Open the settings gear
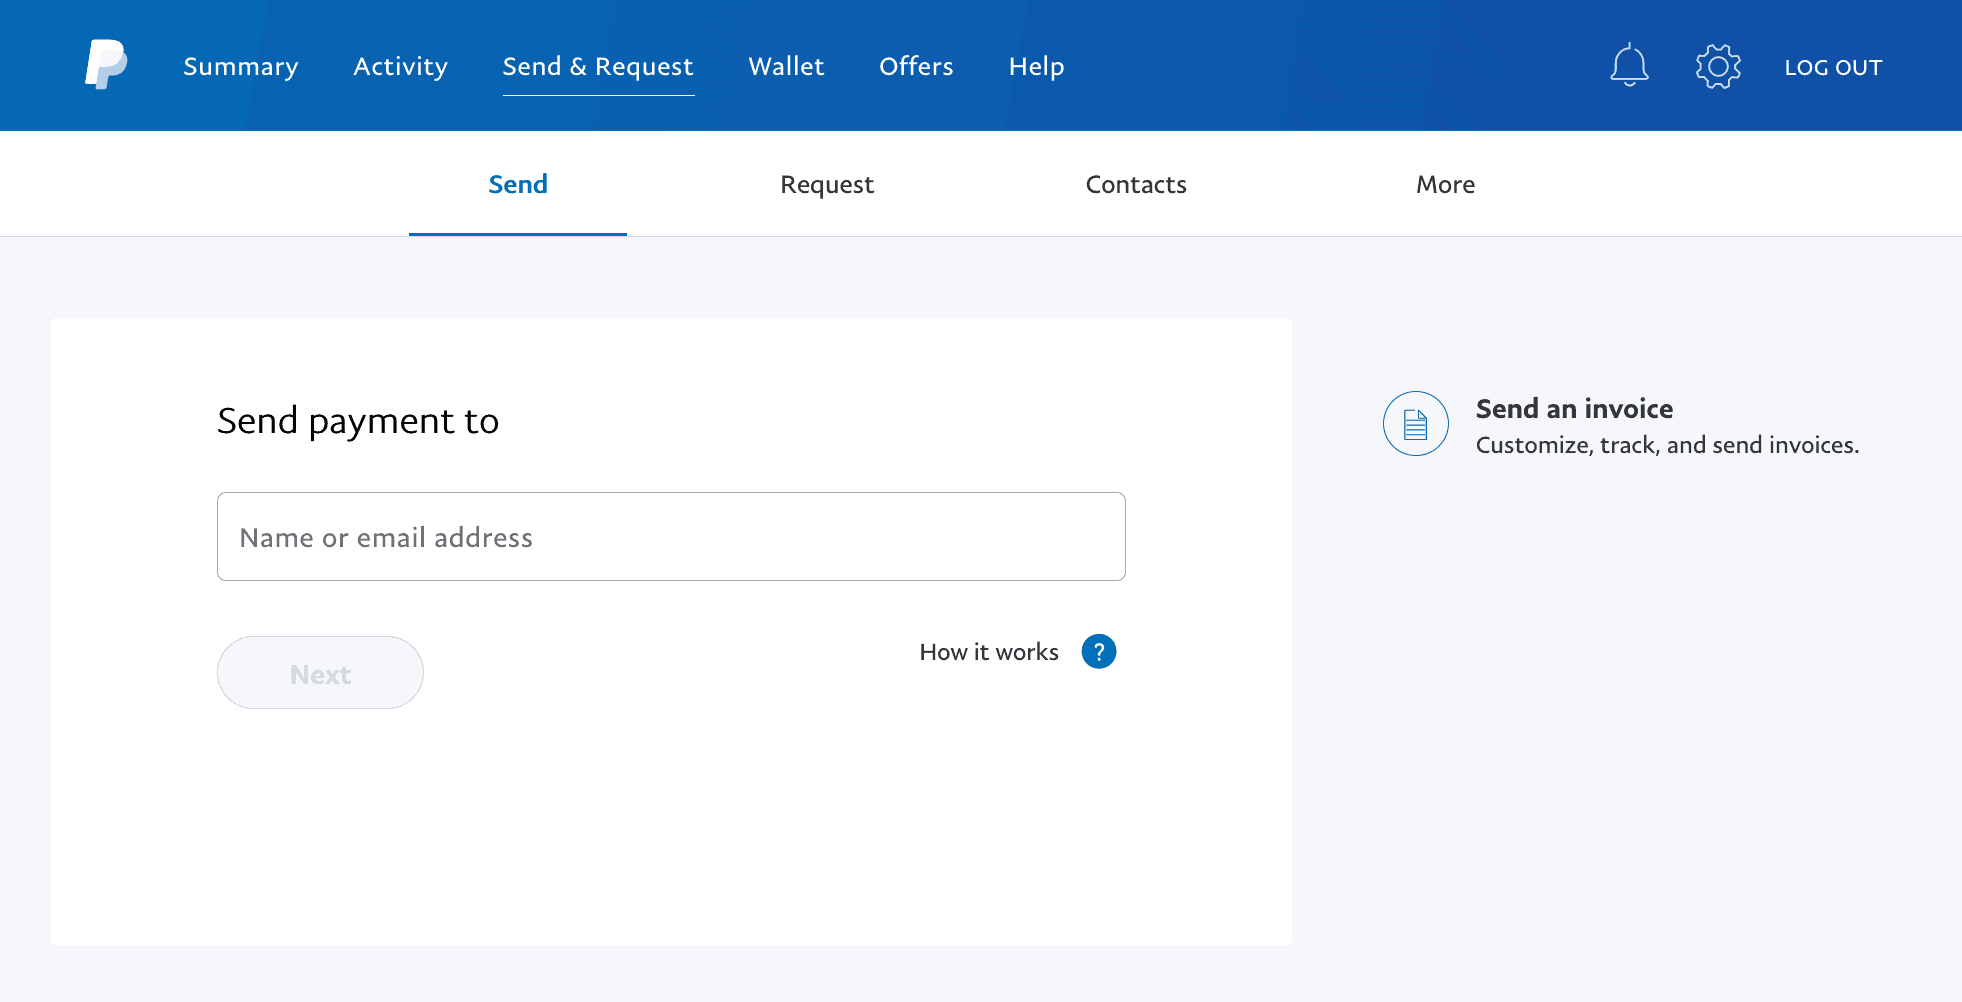1962x1002 pixels. click(x=1718, y=64)
